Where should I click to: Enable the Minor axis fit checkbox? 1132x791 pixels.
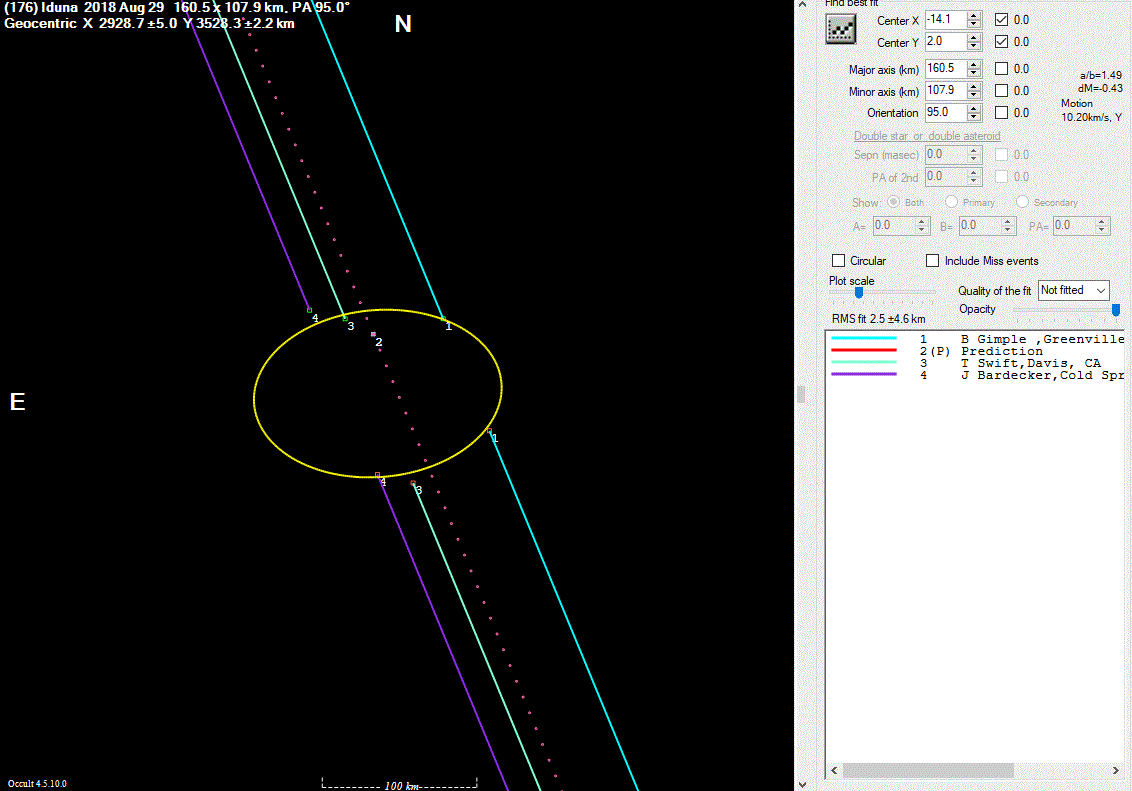[1001, 90]
